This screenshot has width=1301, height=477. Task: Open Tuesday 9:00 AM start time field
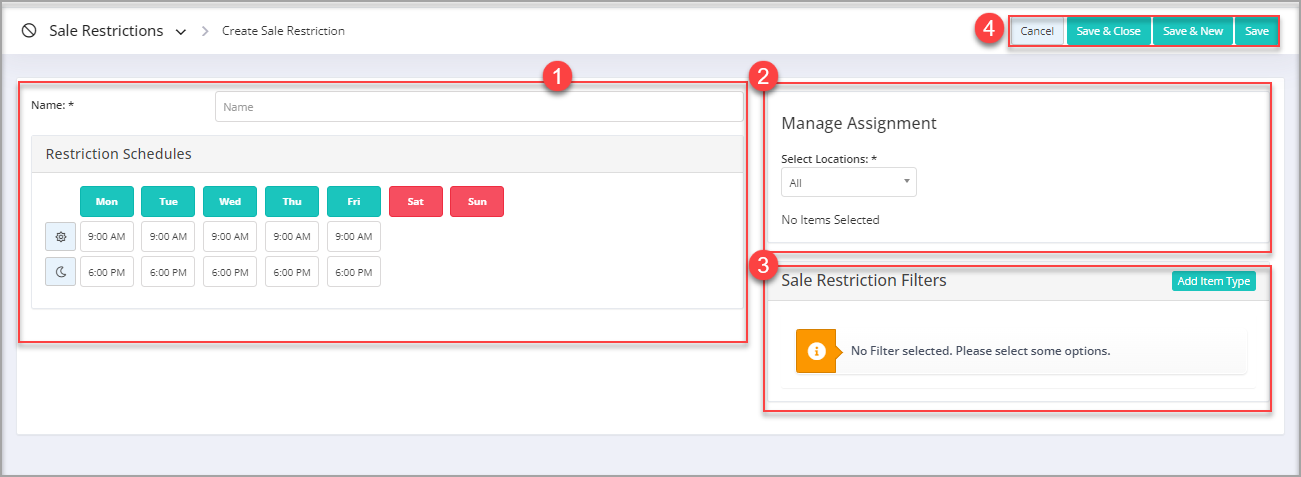(x=168, y=237)
